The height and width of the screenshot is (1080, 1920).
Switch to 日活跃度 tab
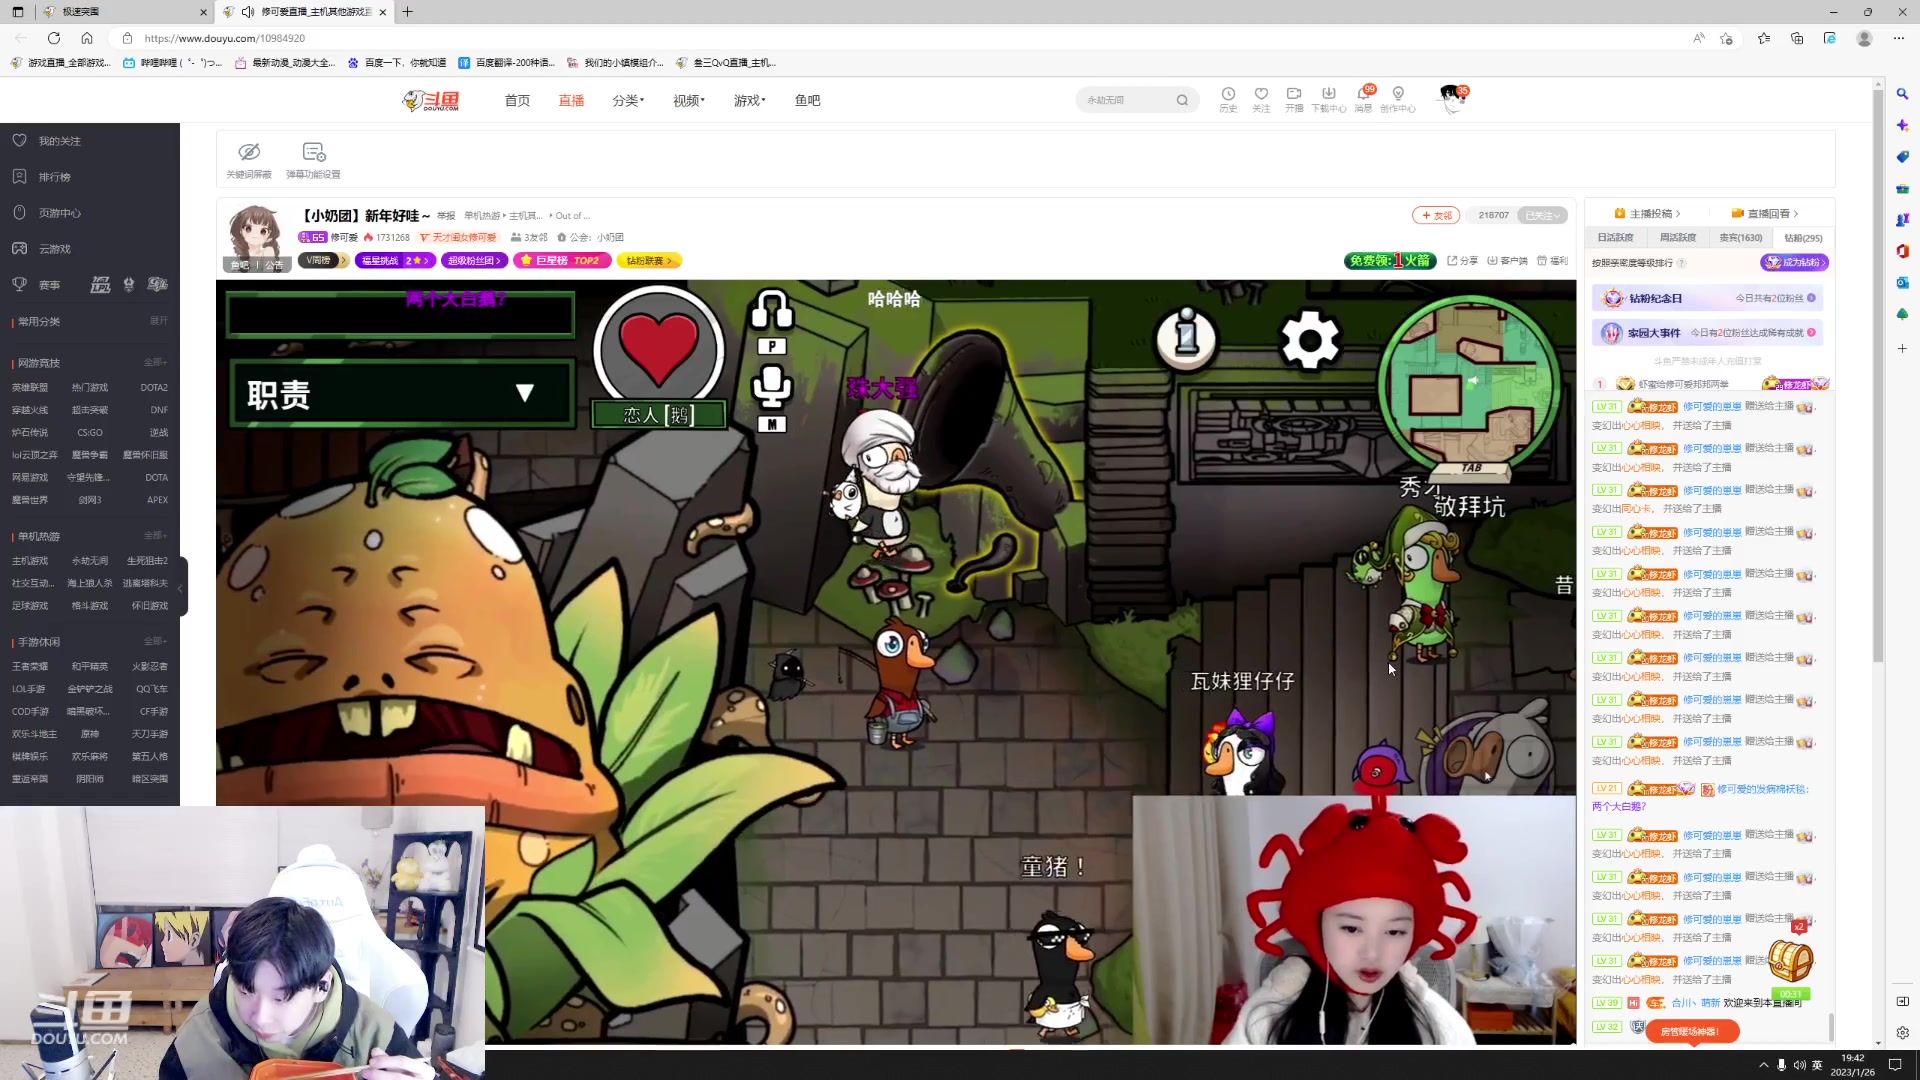(1615, 238)
